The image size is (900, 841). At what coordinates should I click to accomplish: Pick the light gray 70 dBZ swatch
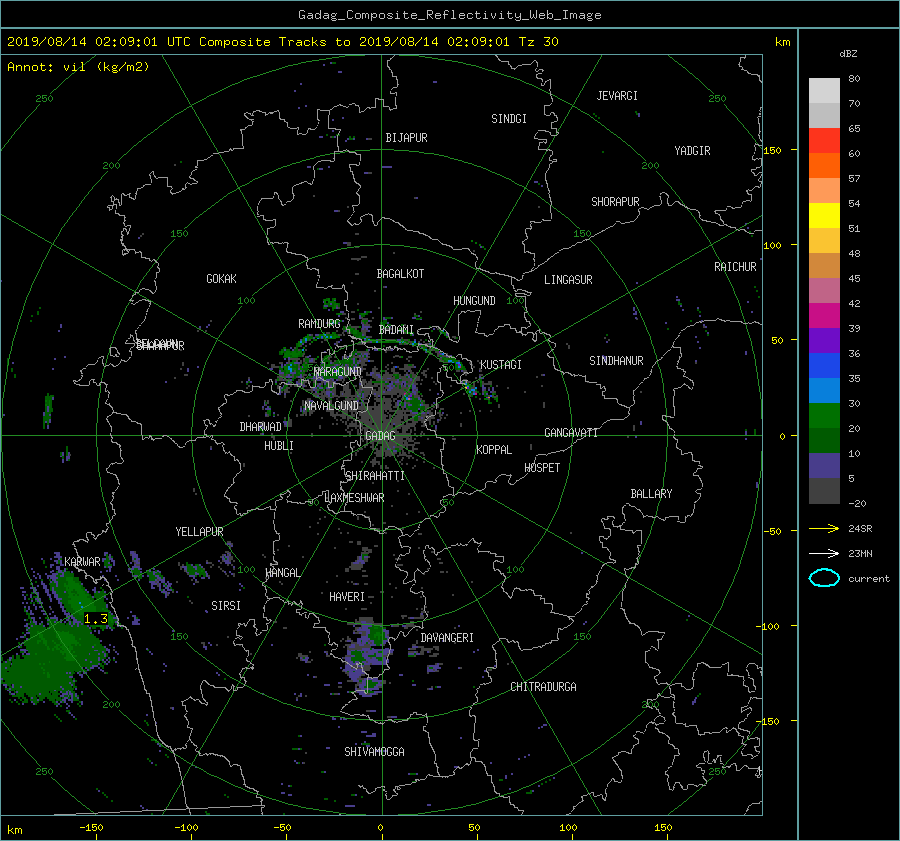coord(824,91)
